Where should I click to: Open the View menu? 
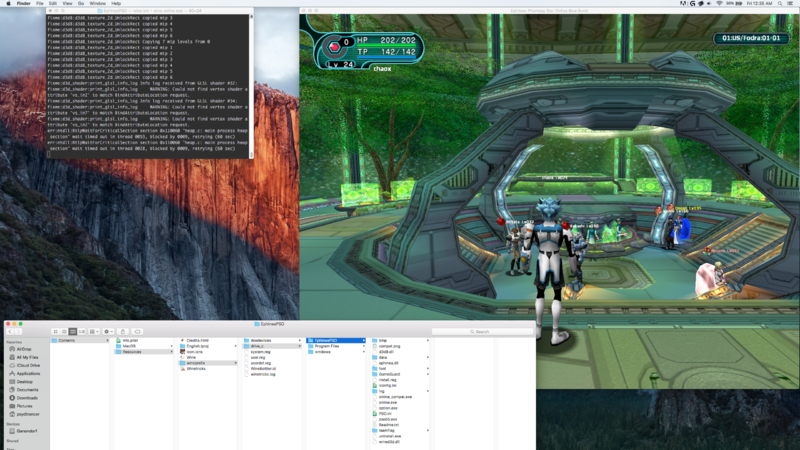67,3
